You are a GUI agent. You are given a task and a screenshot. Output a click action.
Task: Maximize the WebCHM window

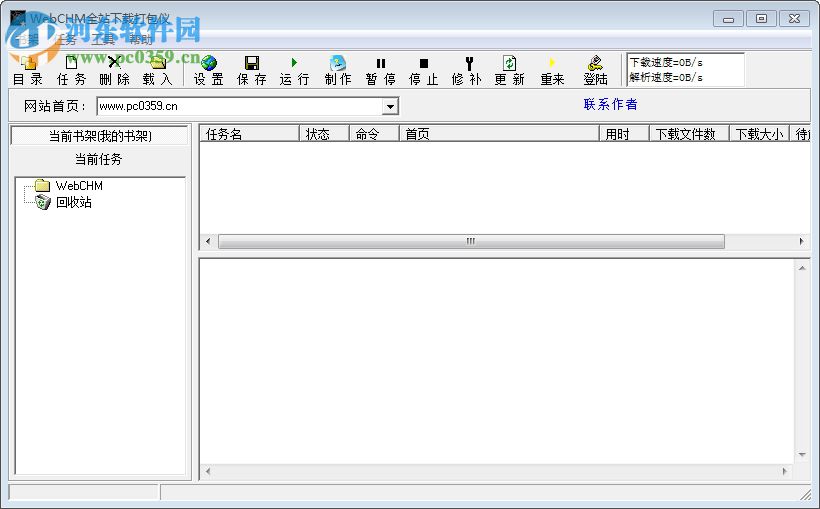761,19
